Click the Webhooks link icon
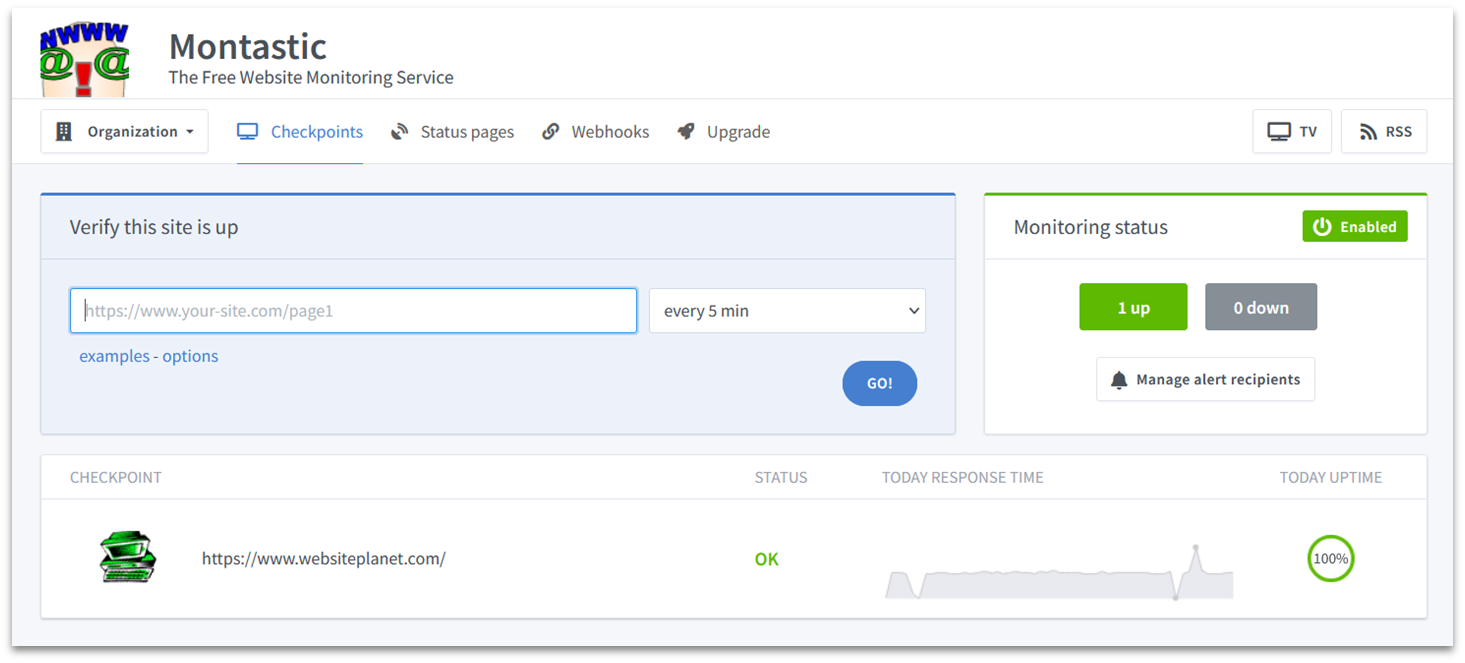 [x=551, y=131]
